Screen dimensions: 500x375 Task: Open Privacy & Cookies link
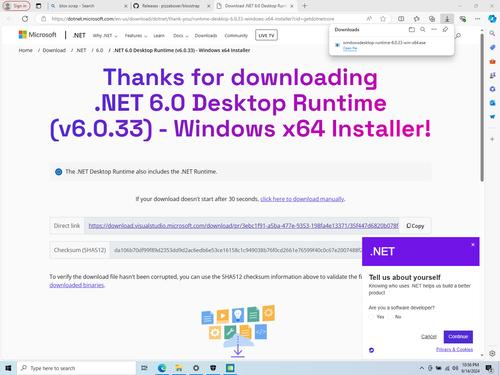point(454,349)
